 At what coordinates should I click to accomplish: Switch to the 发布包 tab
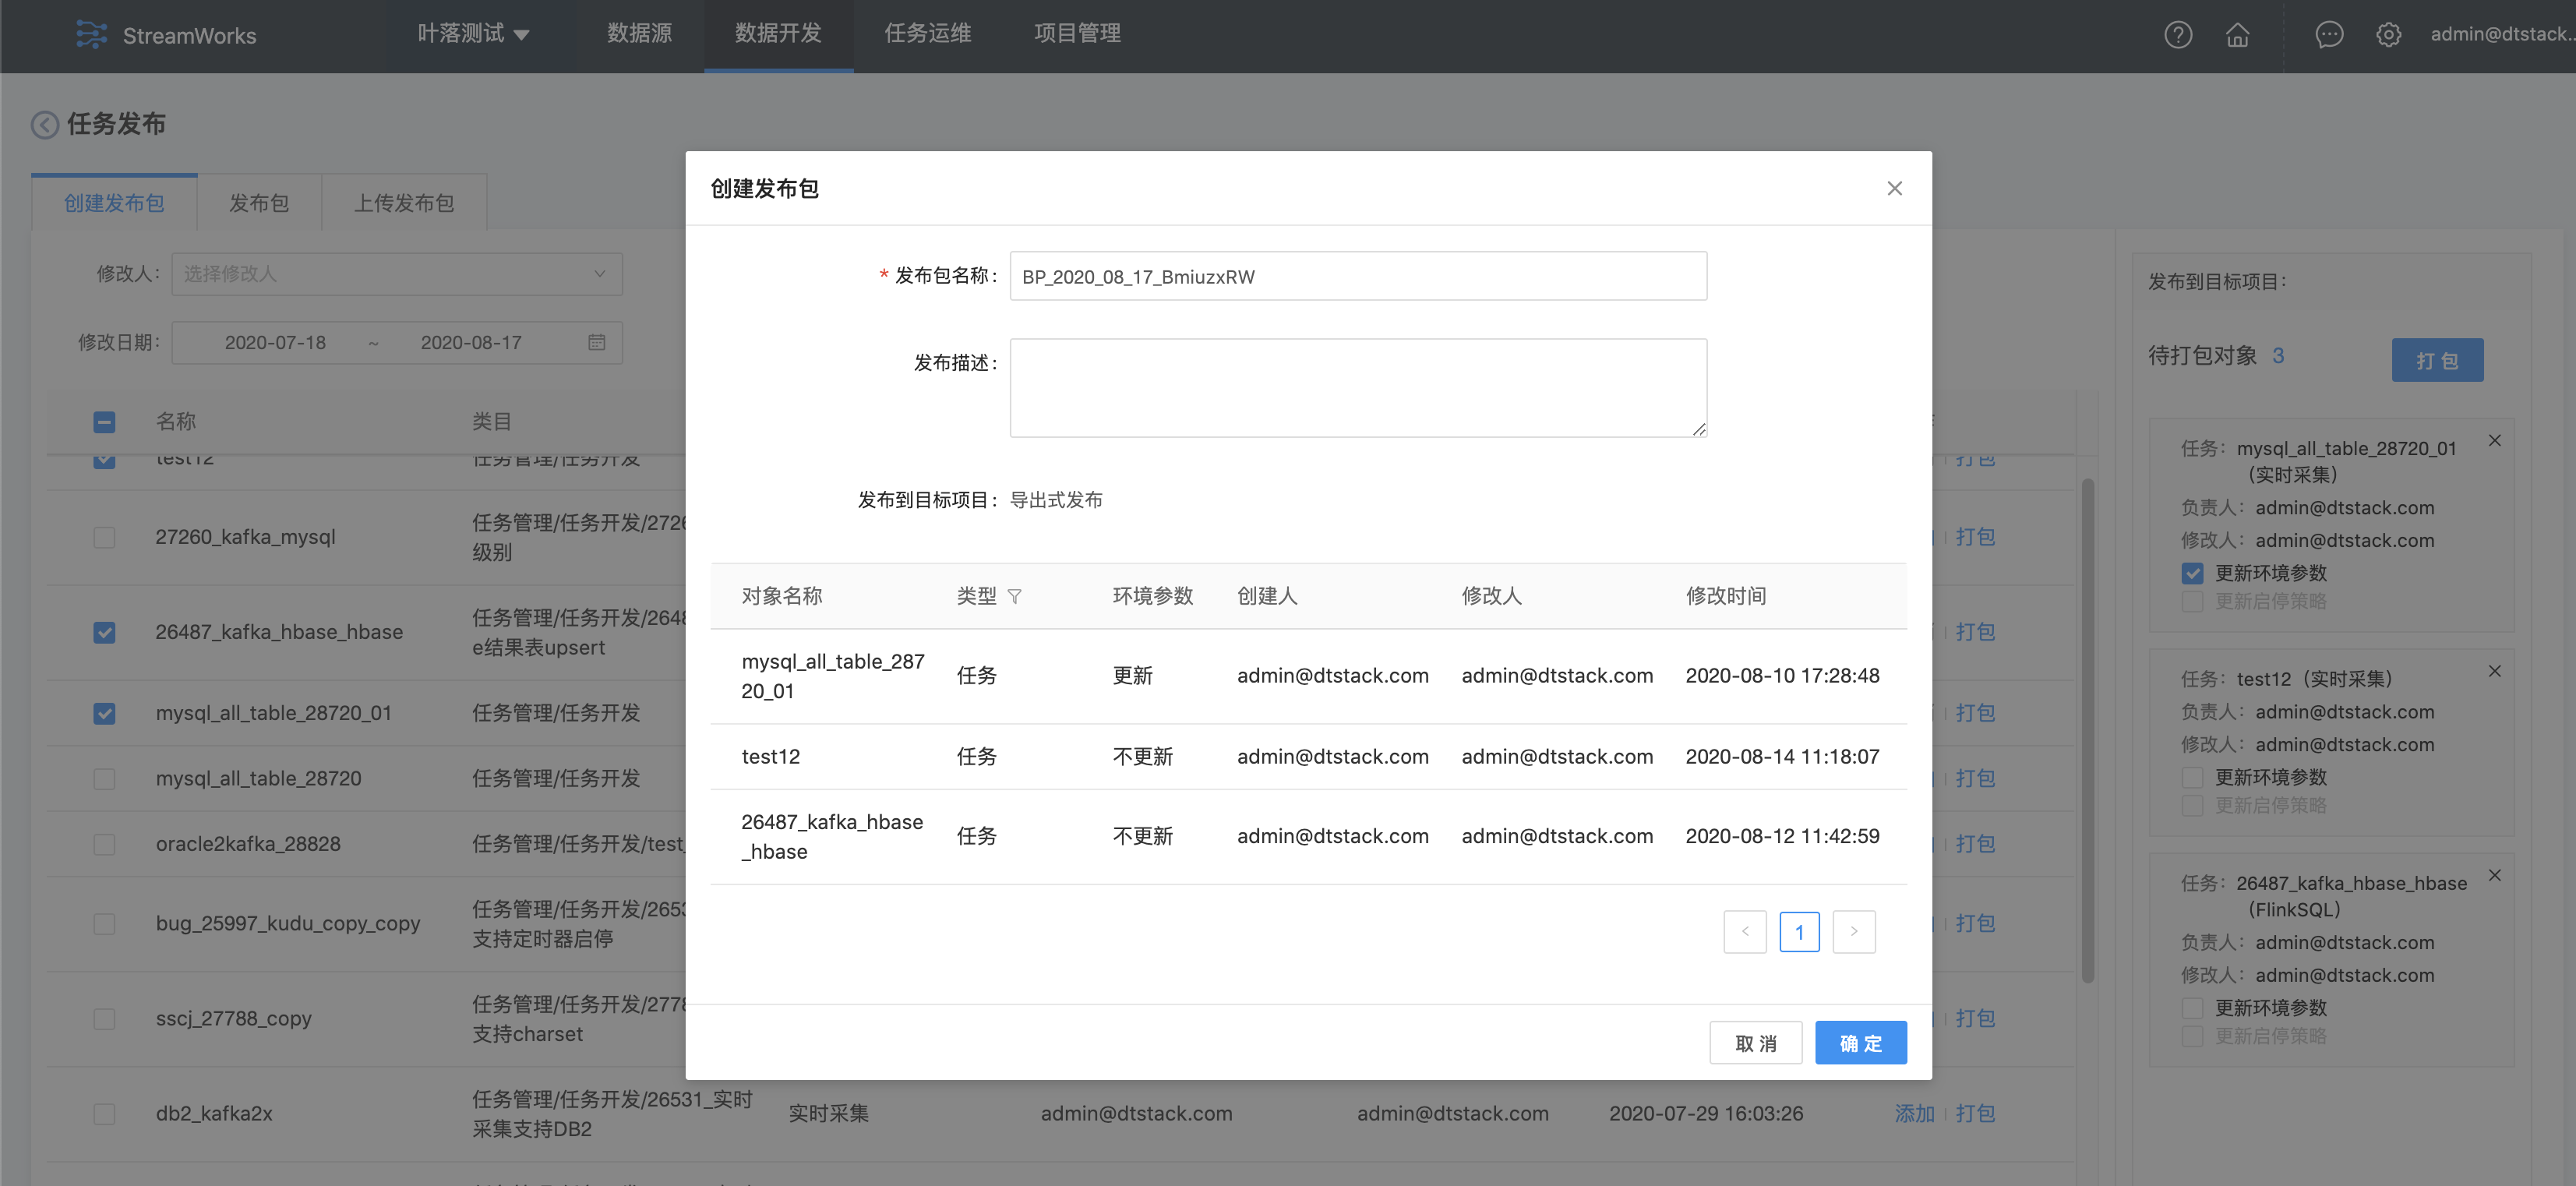(259, 203)
